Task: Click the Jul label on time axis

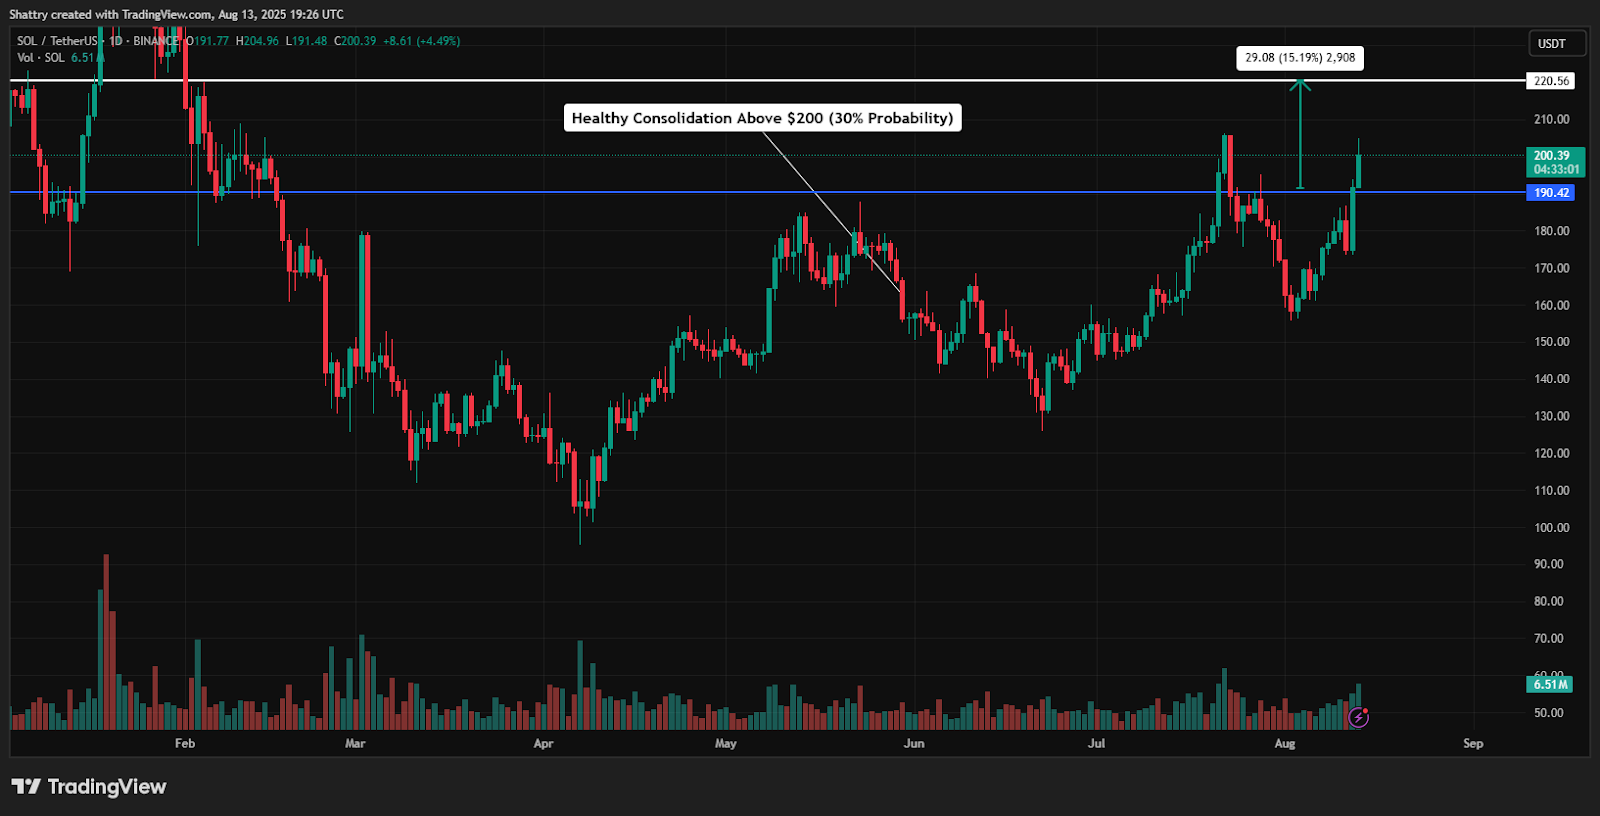Action: (1097, 743)
